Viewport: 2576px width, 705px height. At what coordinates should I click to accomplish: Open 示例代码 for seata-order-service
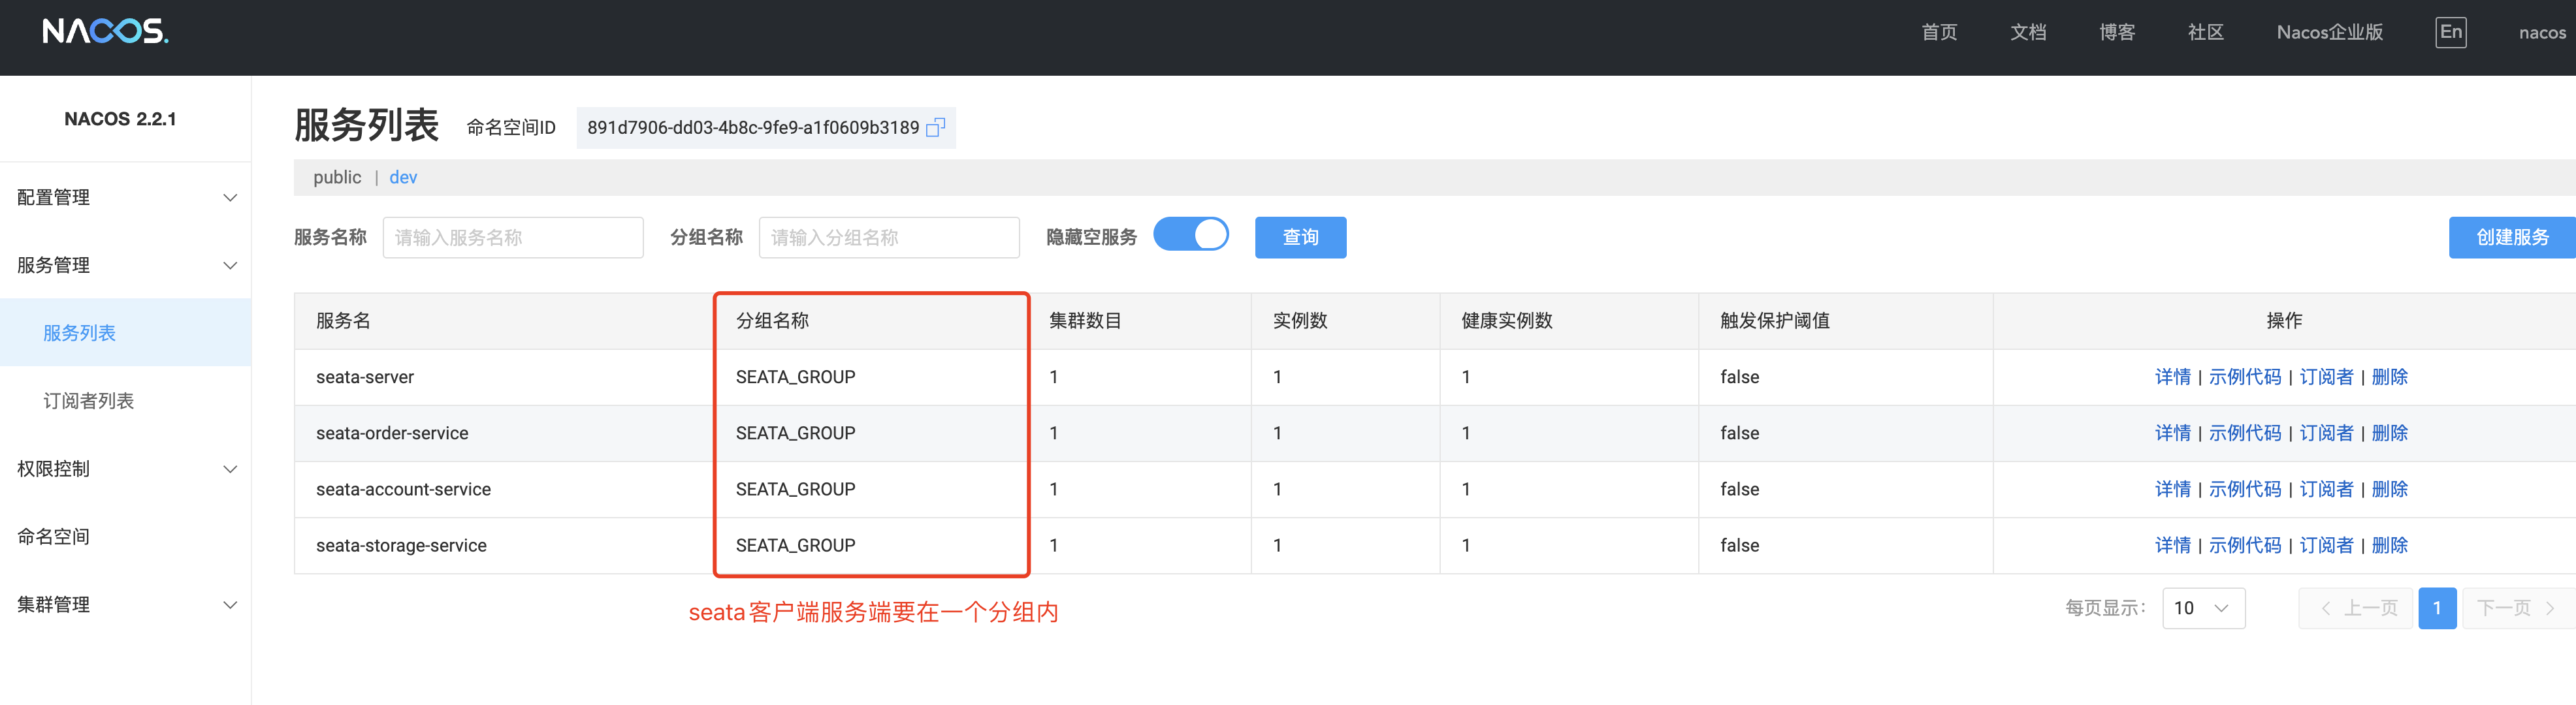(x=2244, y=433)
